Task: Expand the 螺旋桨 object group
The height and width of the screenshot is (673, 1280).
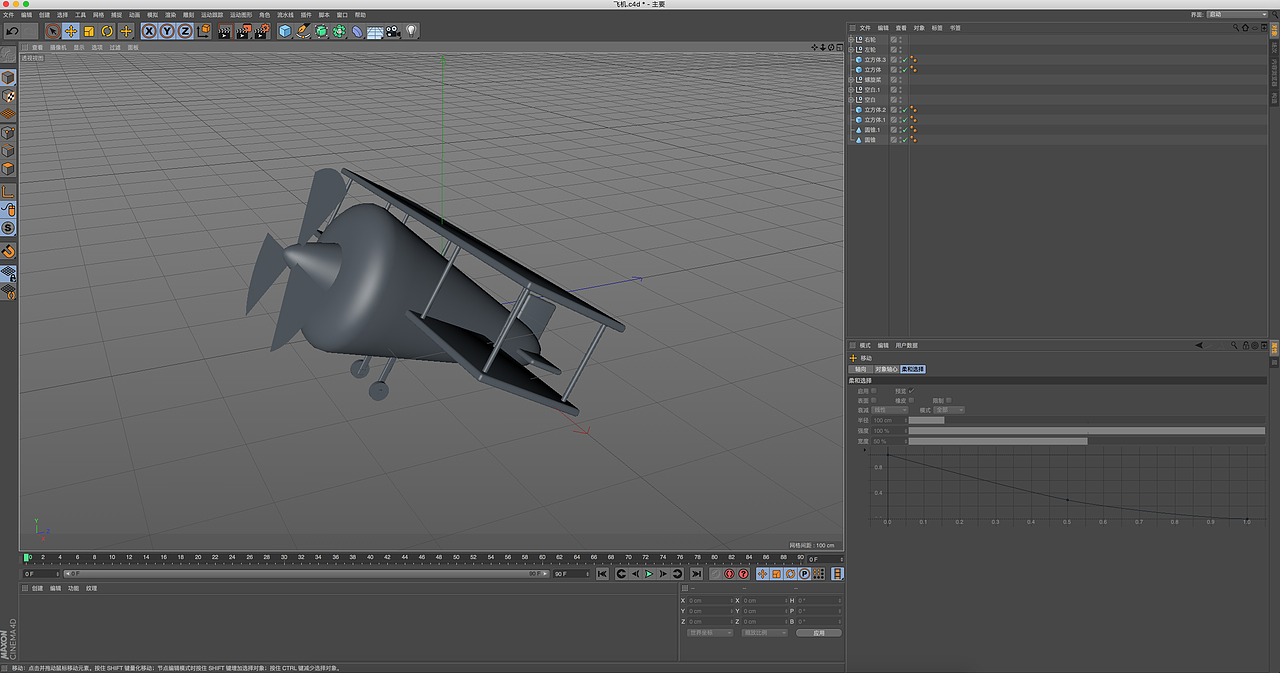Action: point(851,79)
